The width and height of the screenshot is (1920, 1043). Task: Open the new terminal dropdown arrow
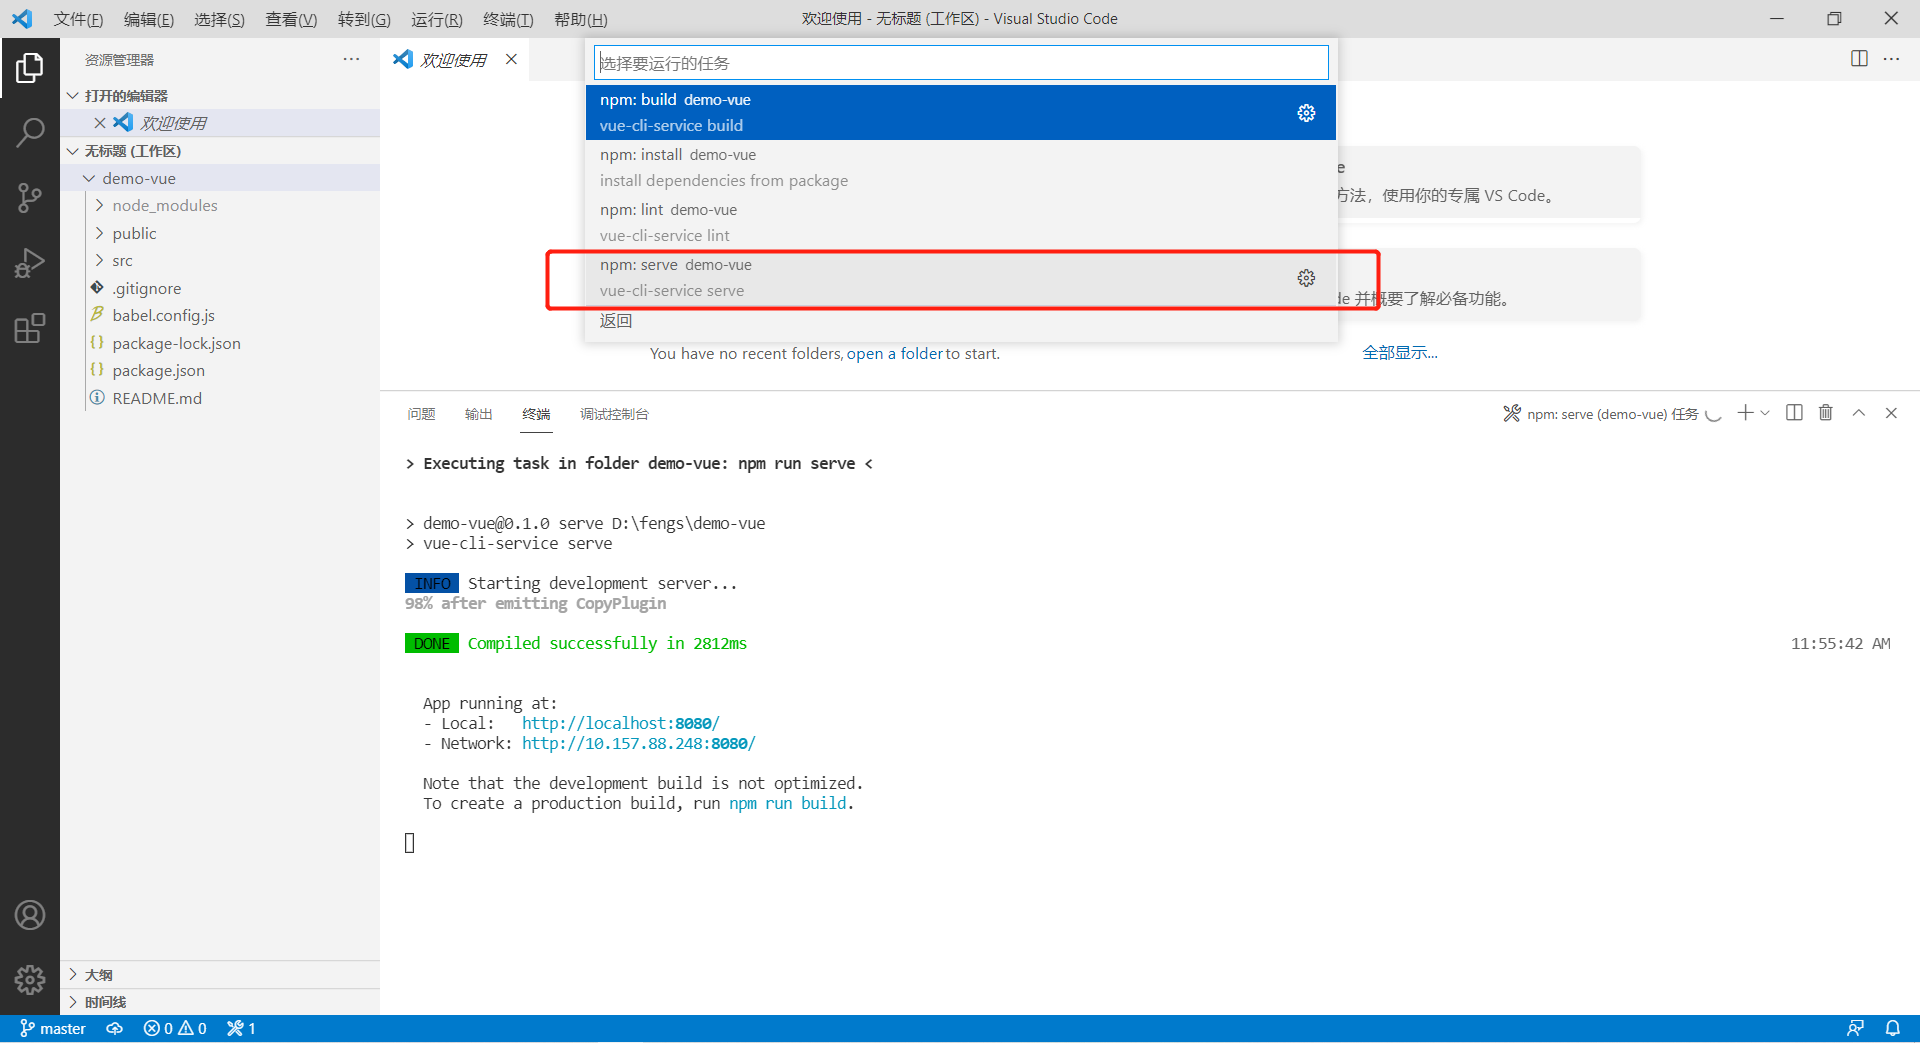[1765, 413]
